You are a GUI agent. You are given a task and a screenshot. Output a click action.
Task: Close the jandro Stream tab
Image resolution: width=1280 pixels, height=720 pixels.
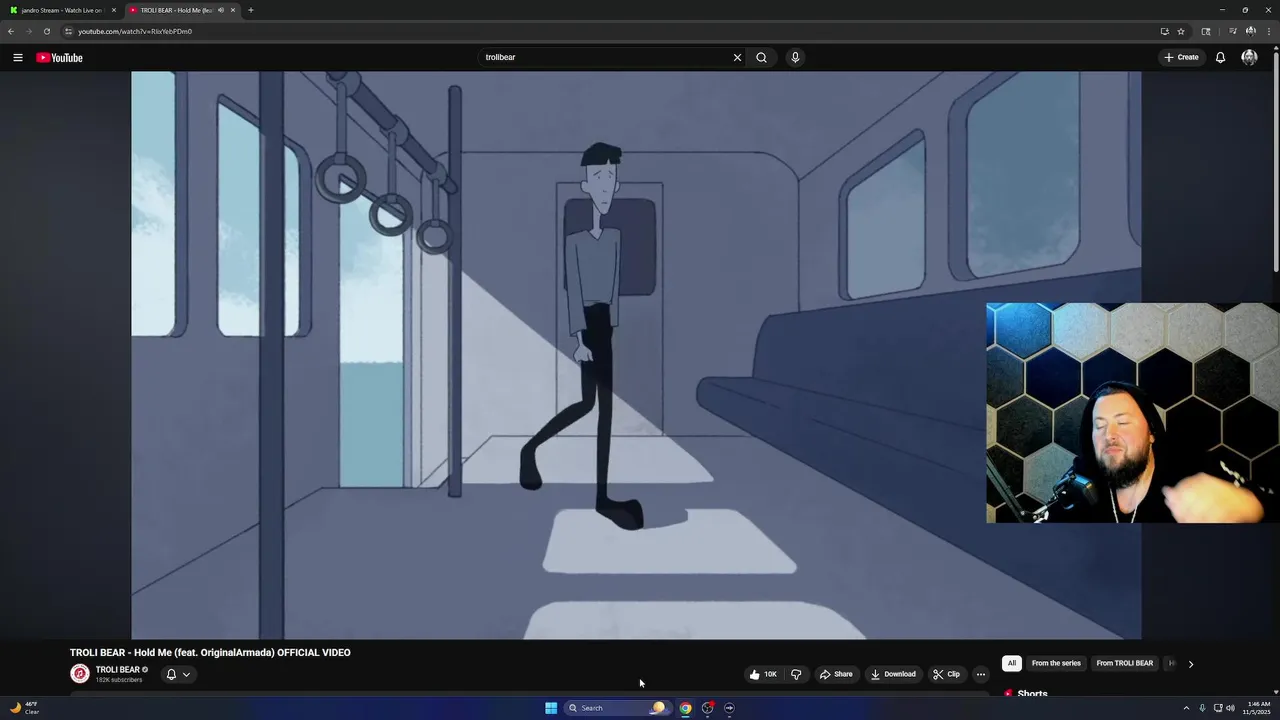(114, 10)
